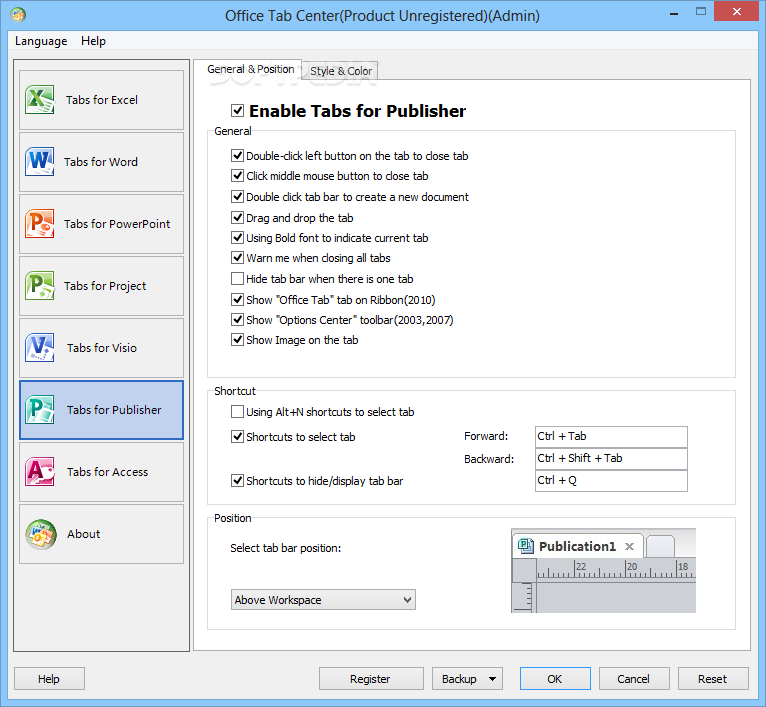Choose the PowerPoint icon in sidebar
Screen dimensions: 766x707
(40, 224)
